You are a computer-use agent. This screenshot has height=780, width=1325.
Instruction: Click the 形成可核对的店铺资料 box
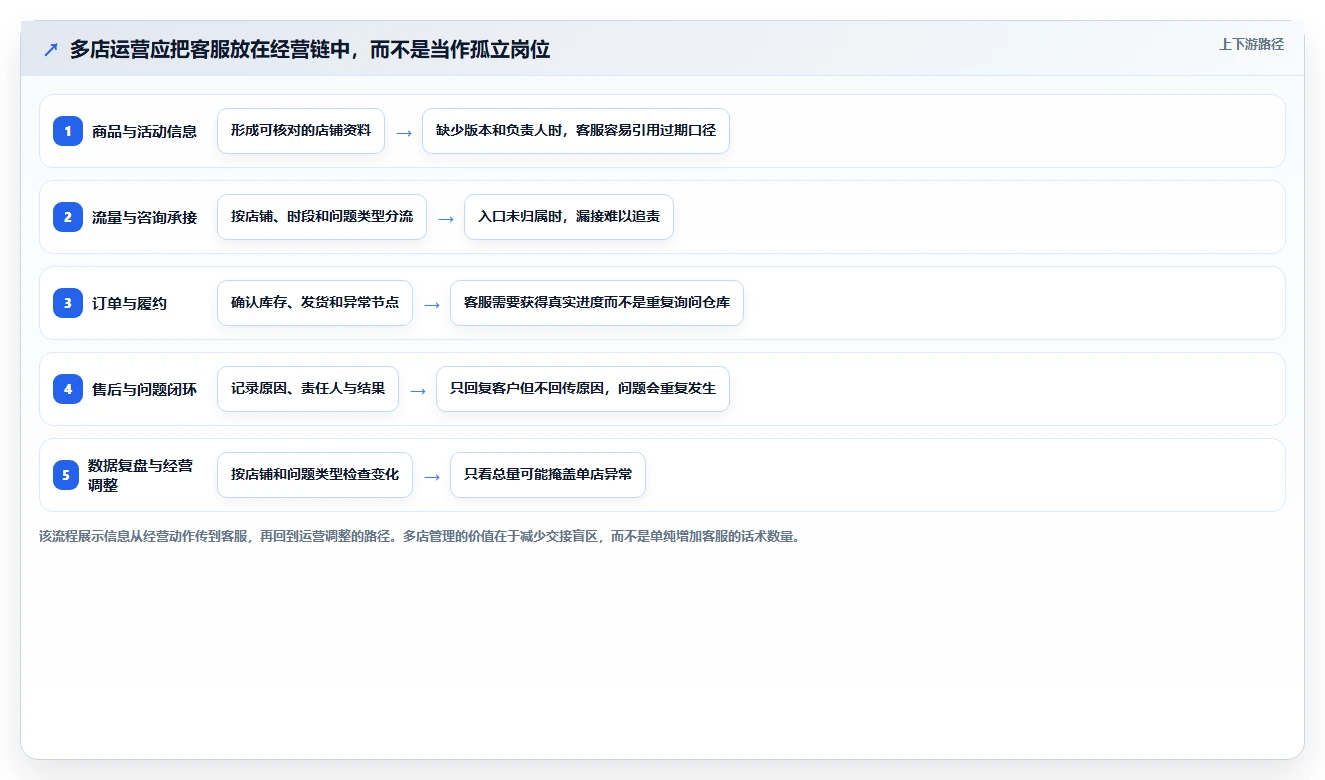click(301, 131)
